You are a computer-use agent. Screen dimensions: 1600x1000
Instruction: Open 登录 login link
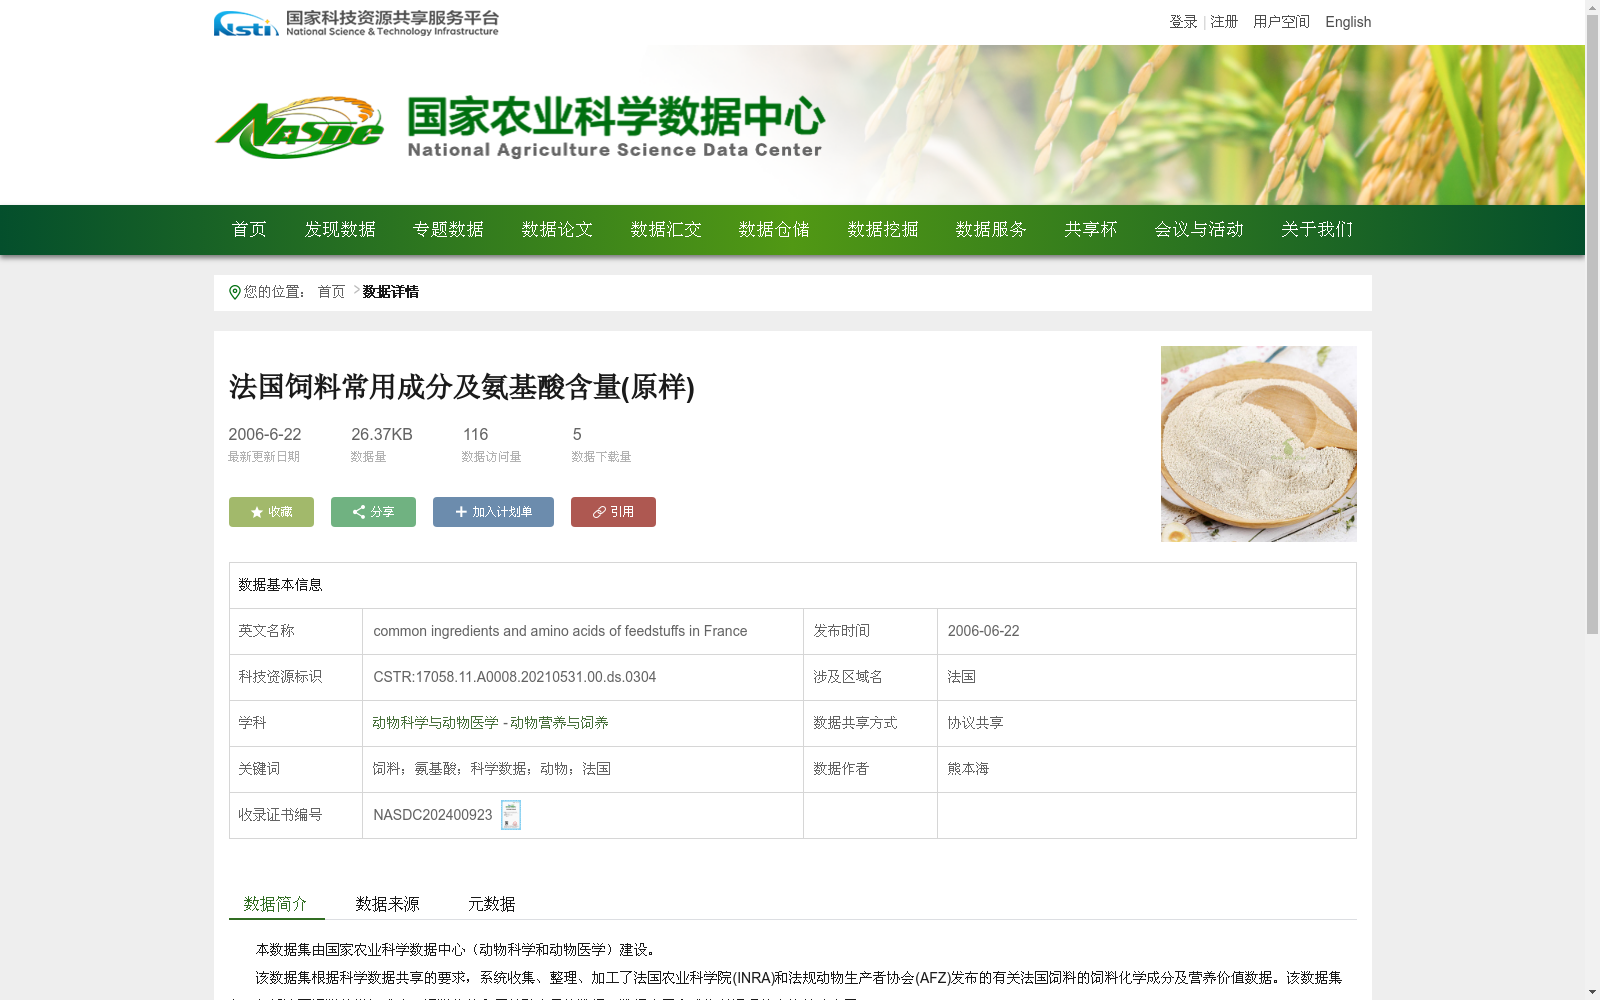1183,22
